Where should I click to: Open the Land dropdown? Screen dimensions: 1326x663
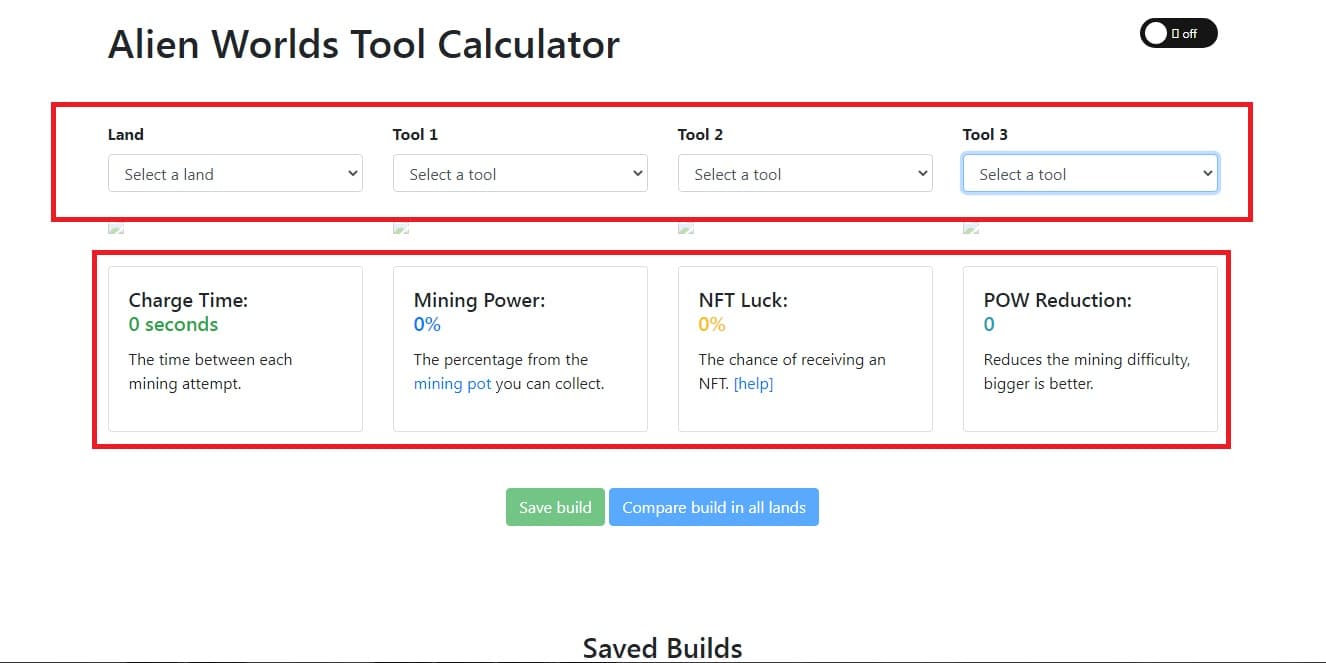pyautogui.click(x=235, y=174)
